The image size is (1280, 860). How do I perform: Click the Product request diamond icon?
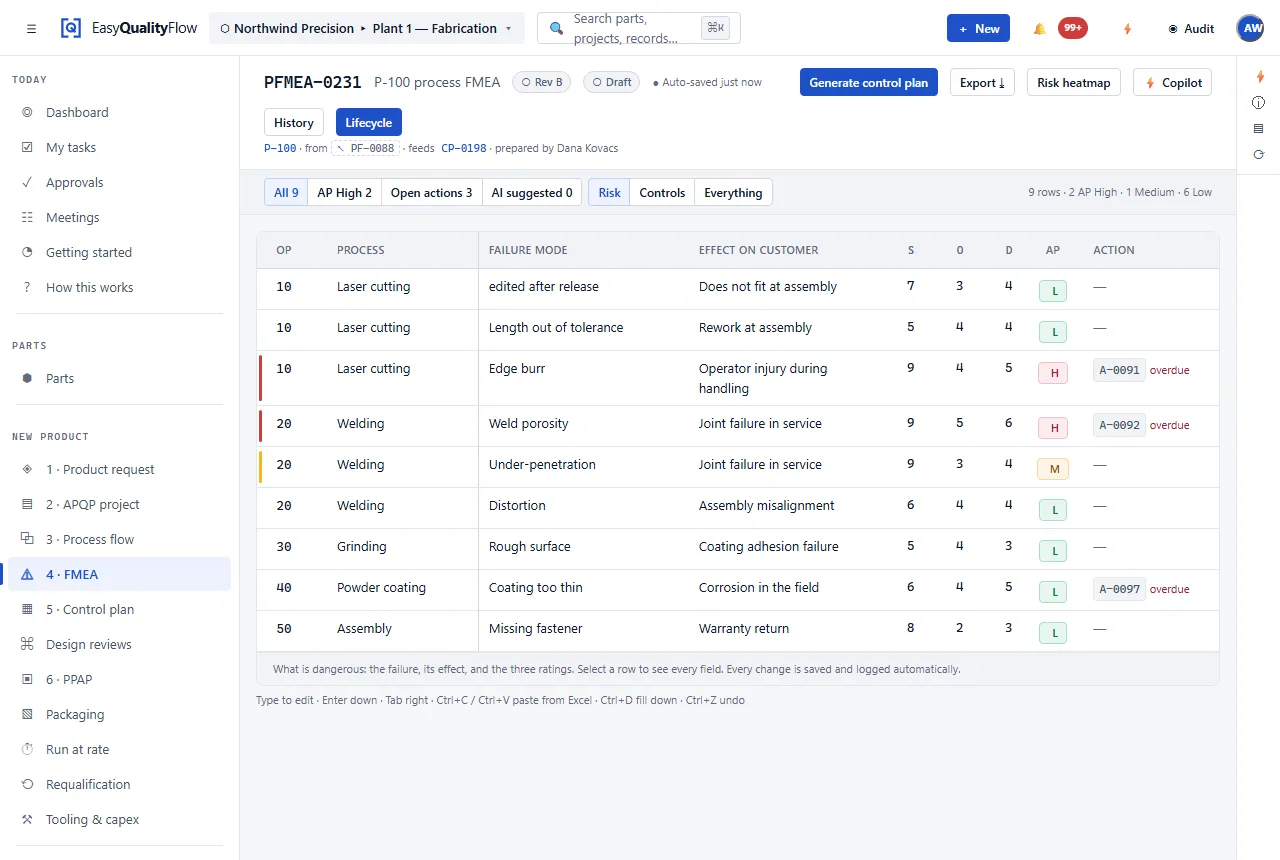pos(27,470)
